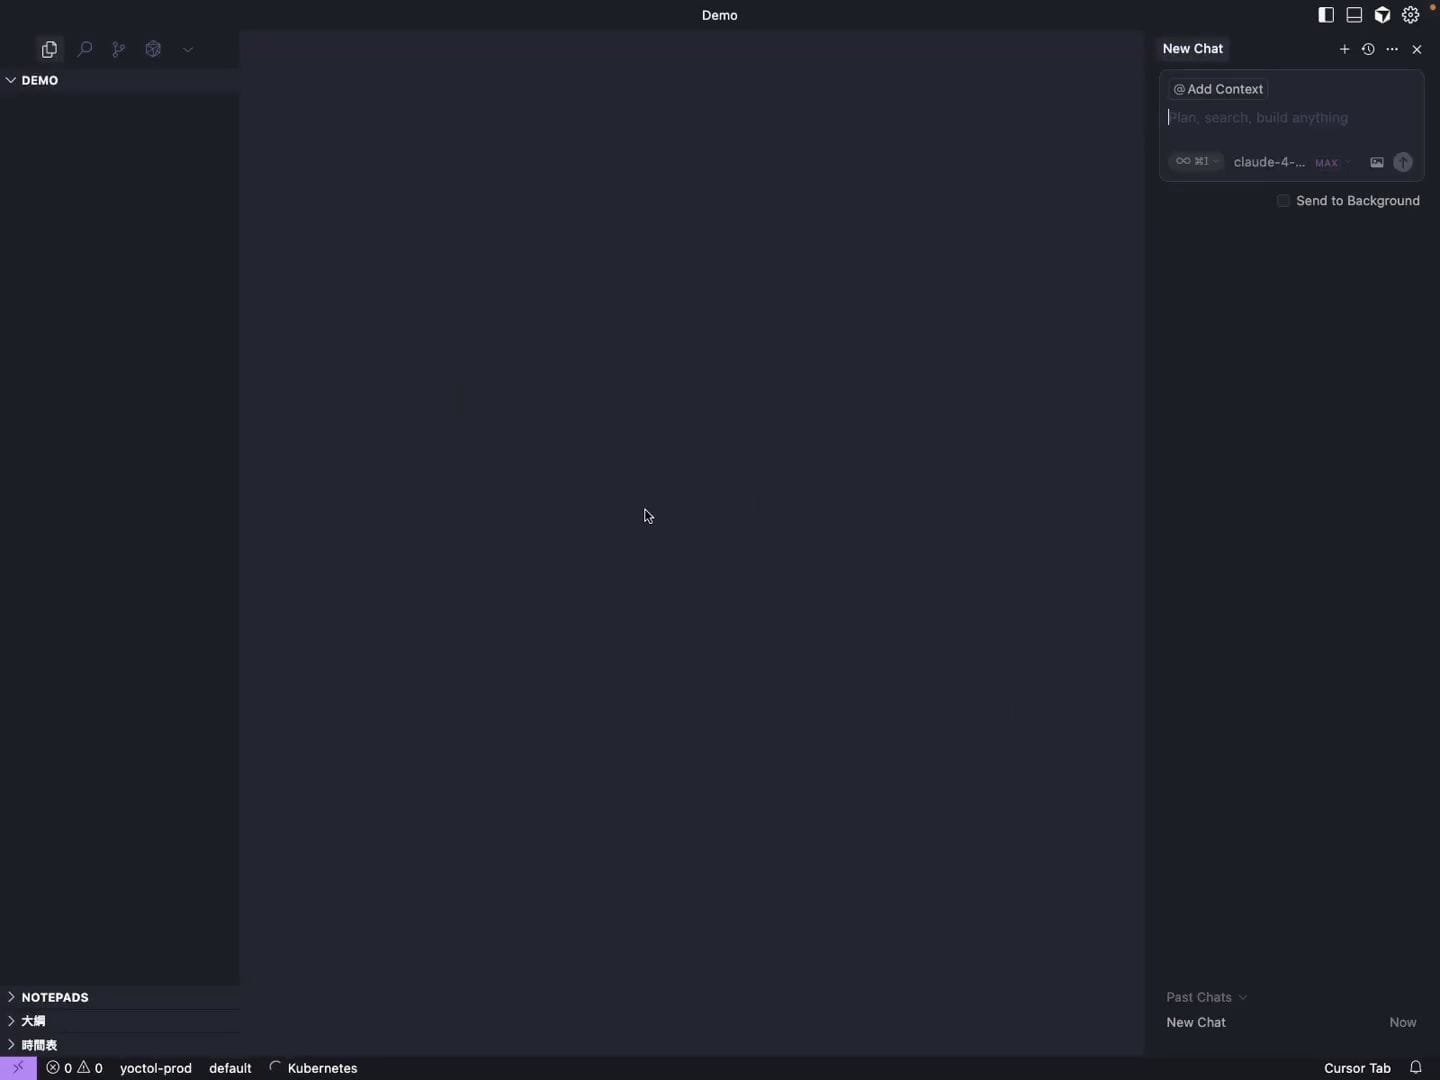Open the Explorer view icon

point(49,49)
